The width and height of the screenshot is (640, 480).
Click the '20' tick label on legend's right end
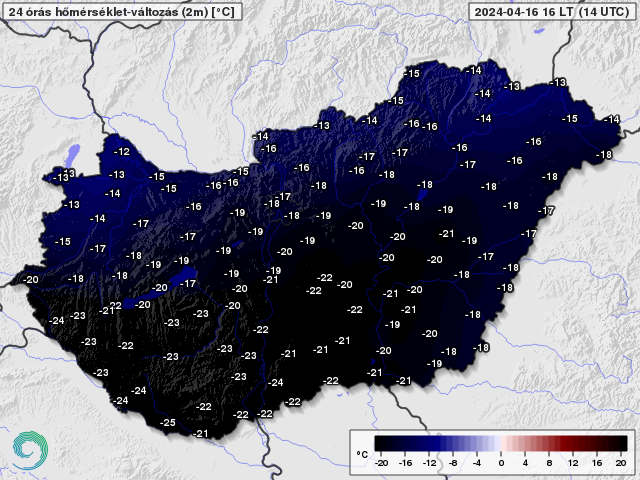pyautogui.click(x=621, y=463)
